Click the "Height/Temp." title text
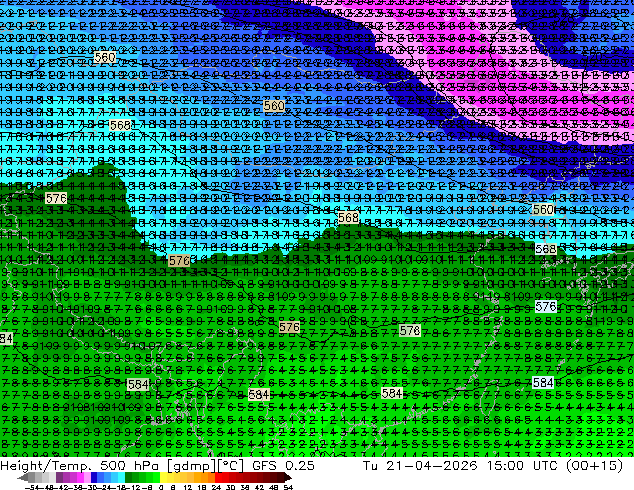Screen dimensions: 634x490 click(x=47, y=466)
